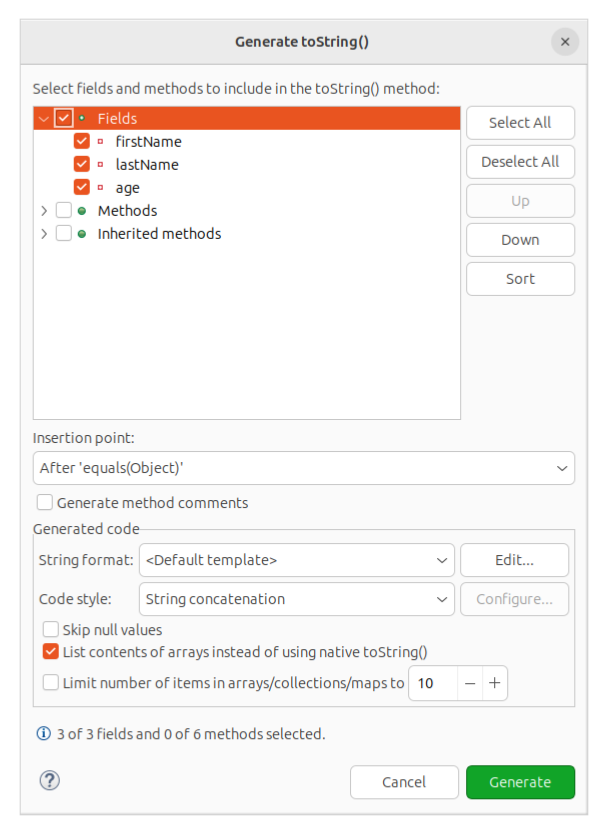Enable Generate method comments

point(45,503)
